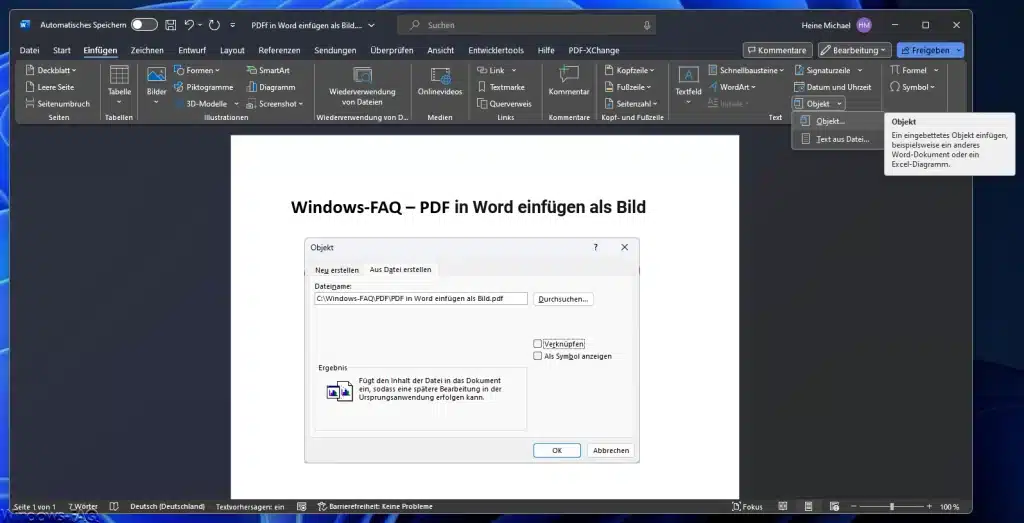This screenshot has width=1024, height=523.
Task: Click microphone icon in the search box
Action: [x=647, y=25]
